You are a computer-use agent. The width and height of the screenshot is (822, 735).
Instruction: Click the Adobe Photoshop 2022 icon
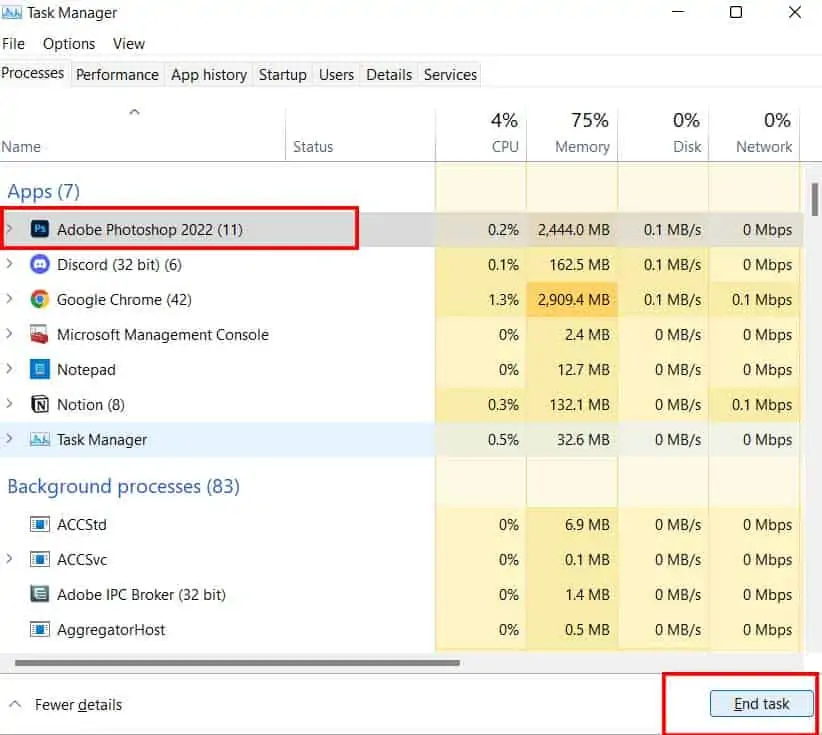click(40, 229)
